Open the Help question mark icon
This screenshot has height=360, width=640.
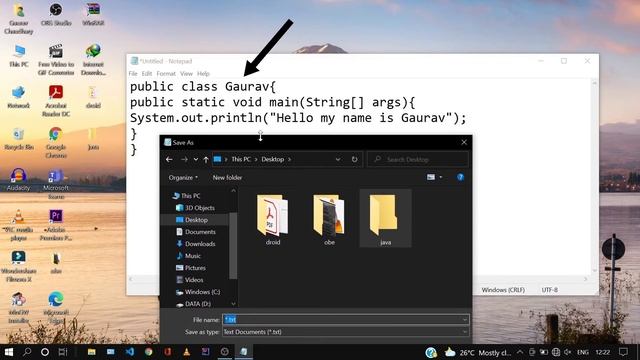(460, 177)
